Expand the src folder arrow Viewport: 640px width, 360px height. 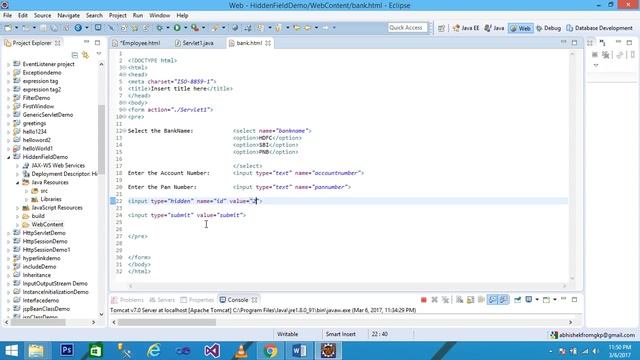[x=27, y=191]
